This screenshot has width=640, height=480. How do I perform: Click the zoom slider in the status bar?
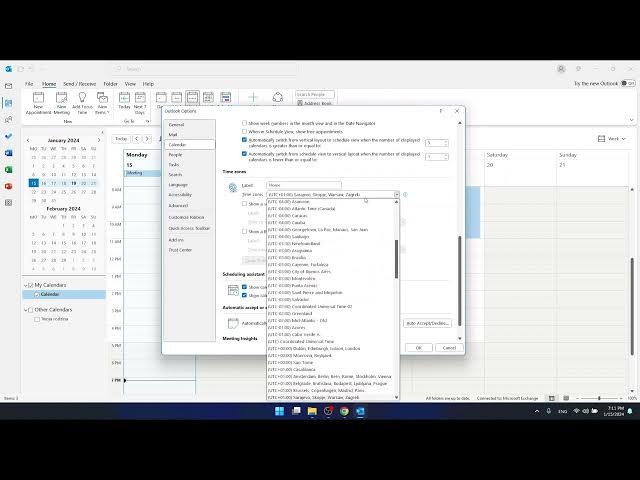click(599, 398)
